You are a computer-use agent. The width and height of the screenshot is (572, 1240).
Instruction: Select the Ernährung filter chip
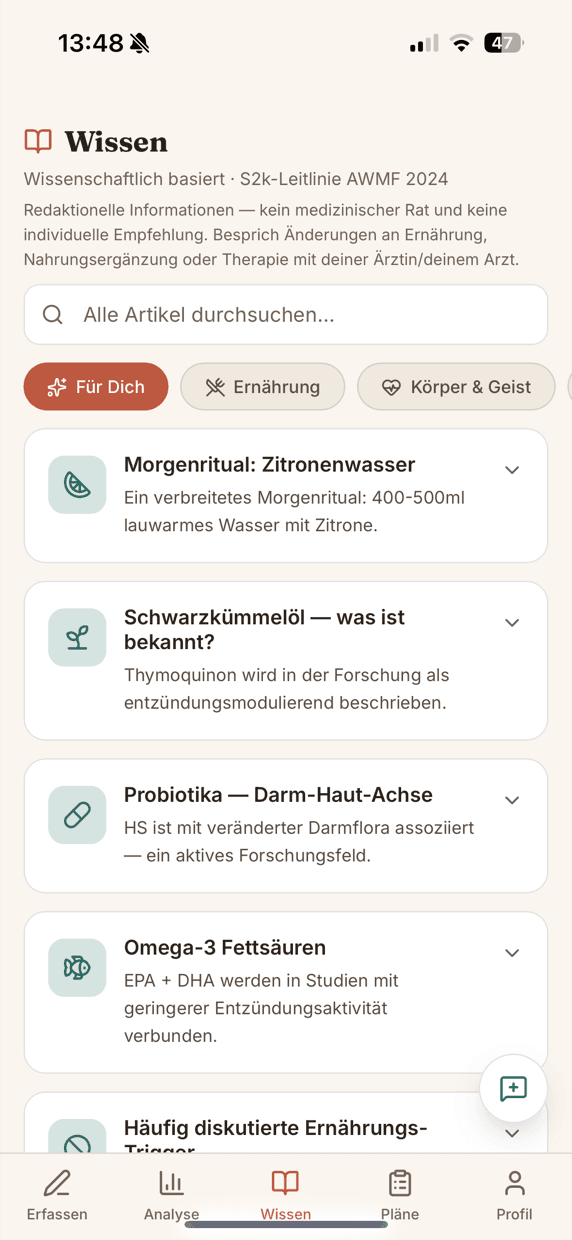point(262,386)
